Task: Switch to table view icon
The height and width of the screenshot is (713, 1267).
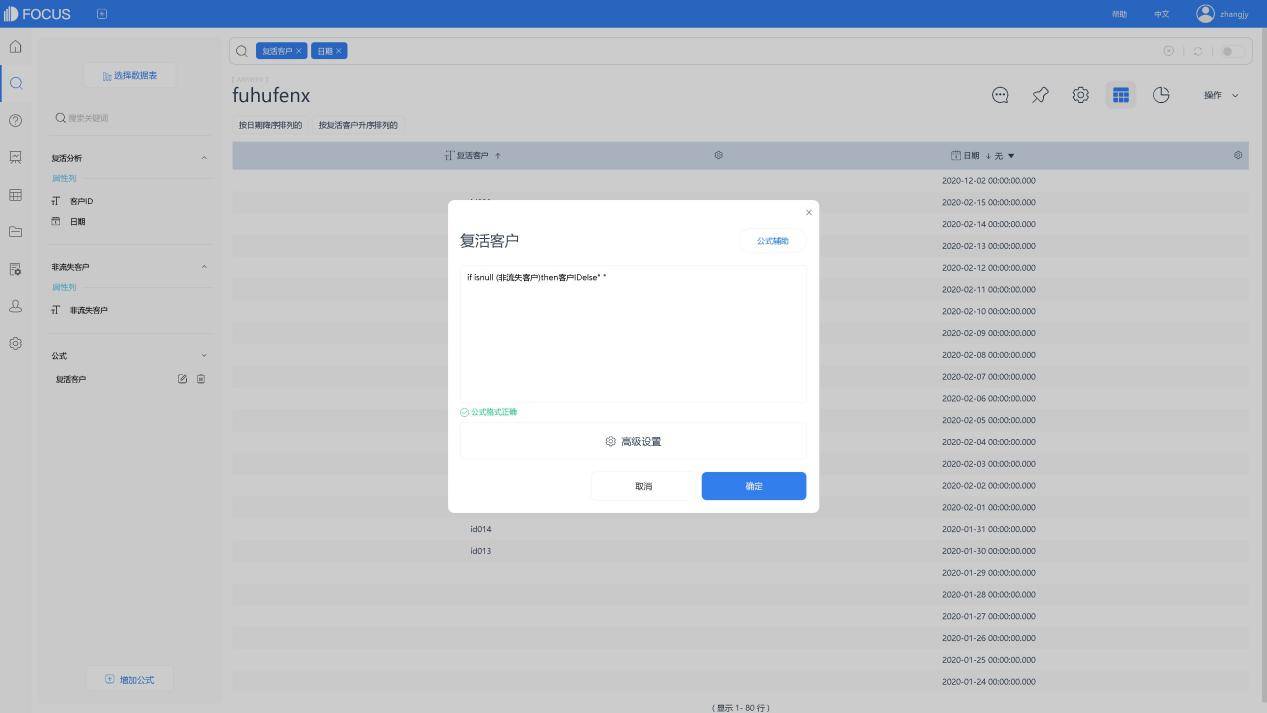Action: tap(1121, 95)
